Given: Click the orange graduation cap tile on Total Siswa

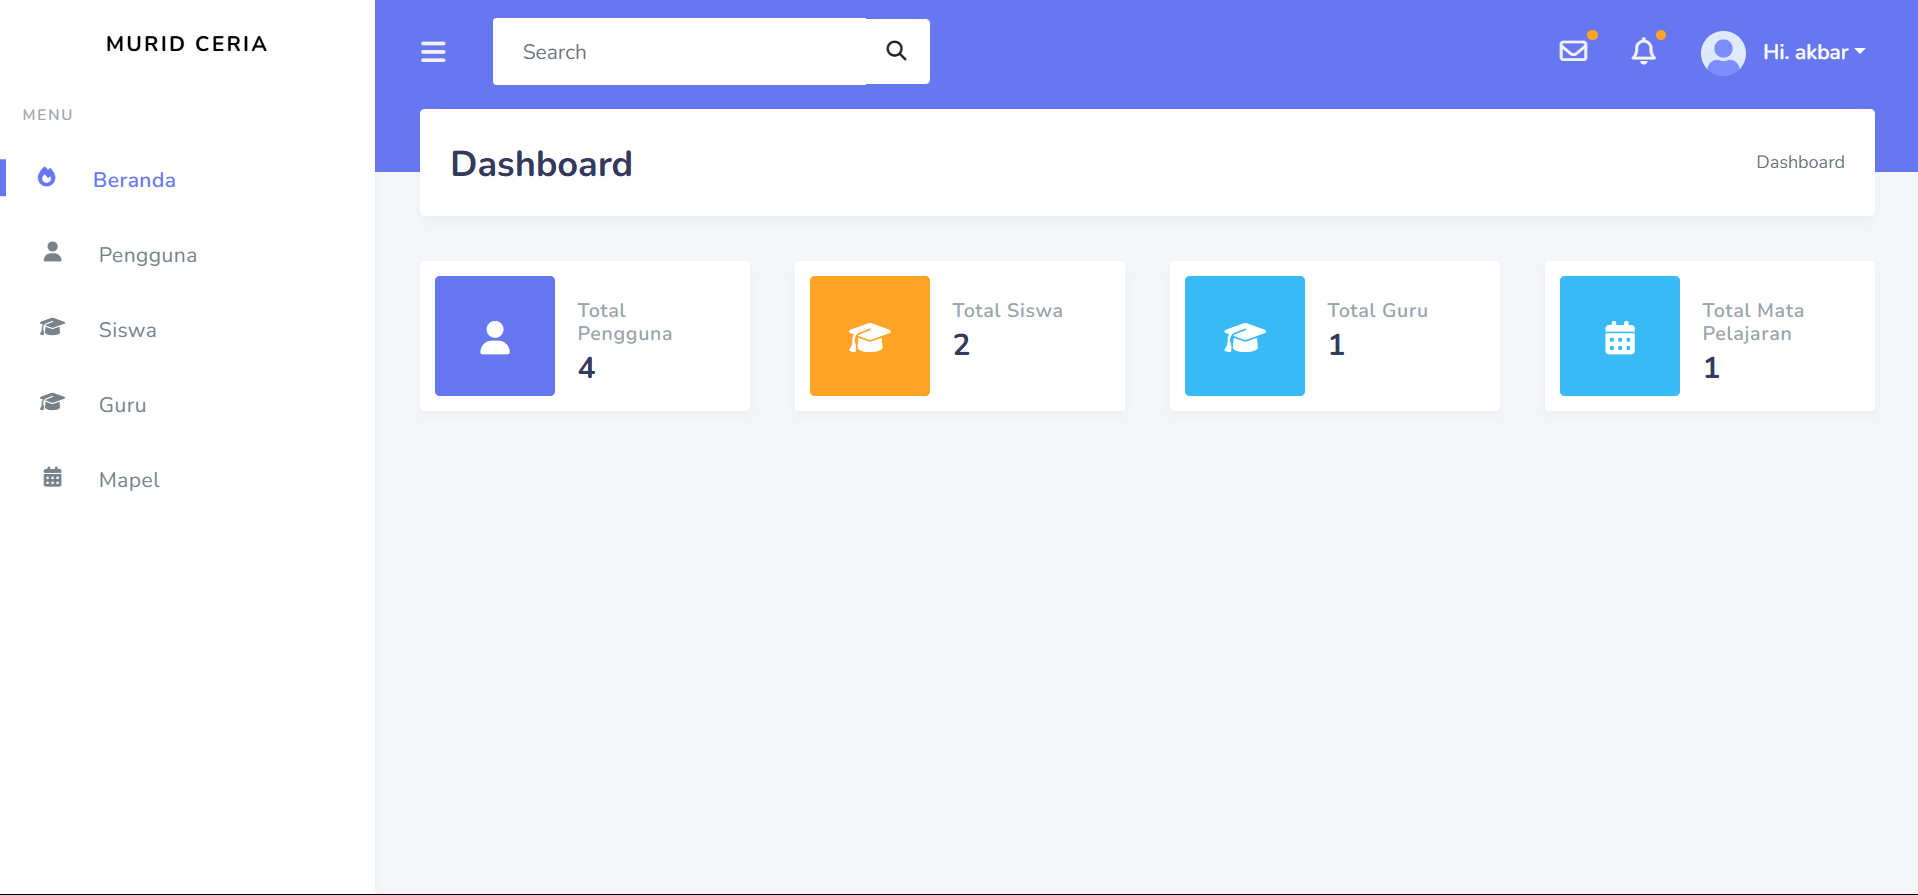Looking at the screenshot, I should tap(870, 336).
